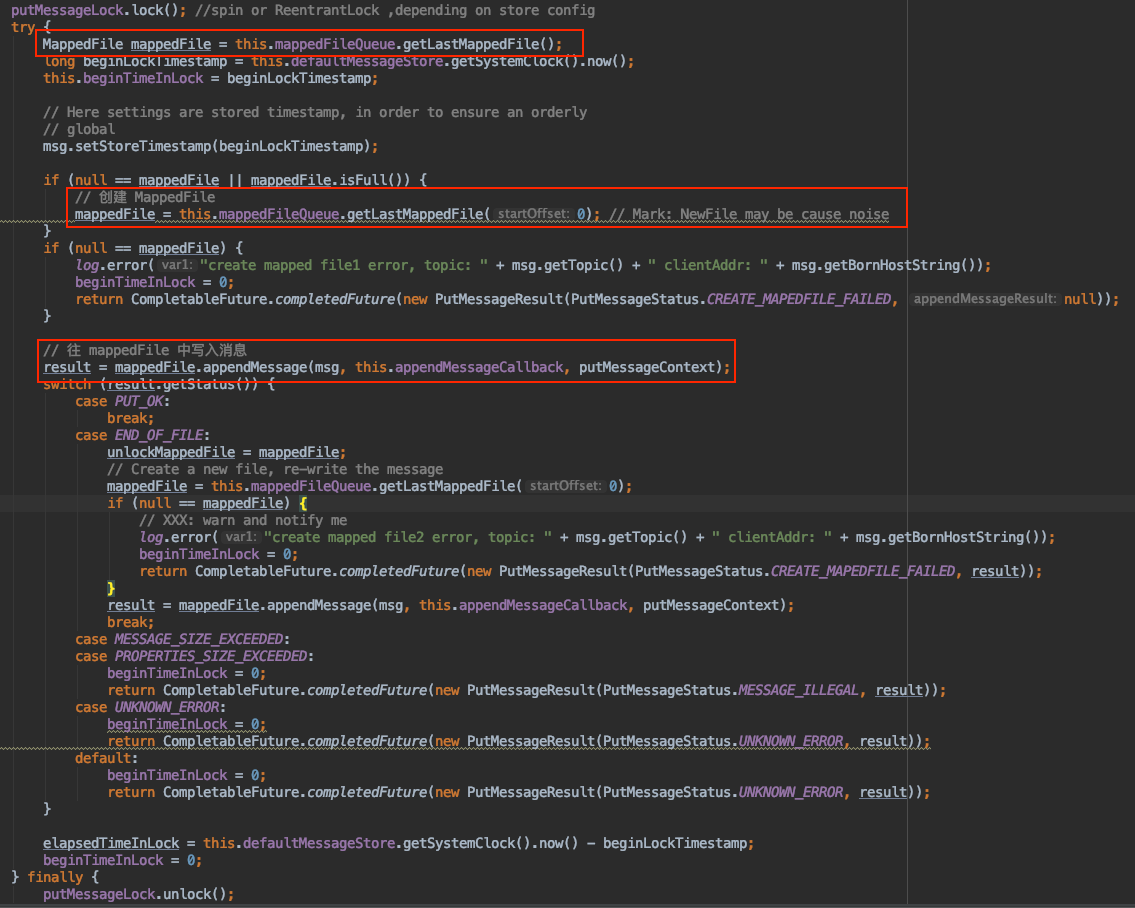Click the comment "//spin or ReentrantLock ,depending on store config"
Image resolution: width=1135 pixels, height=908 pixels.
395,10
